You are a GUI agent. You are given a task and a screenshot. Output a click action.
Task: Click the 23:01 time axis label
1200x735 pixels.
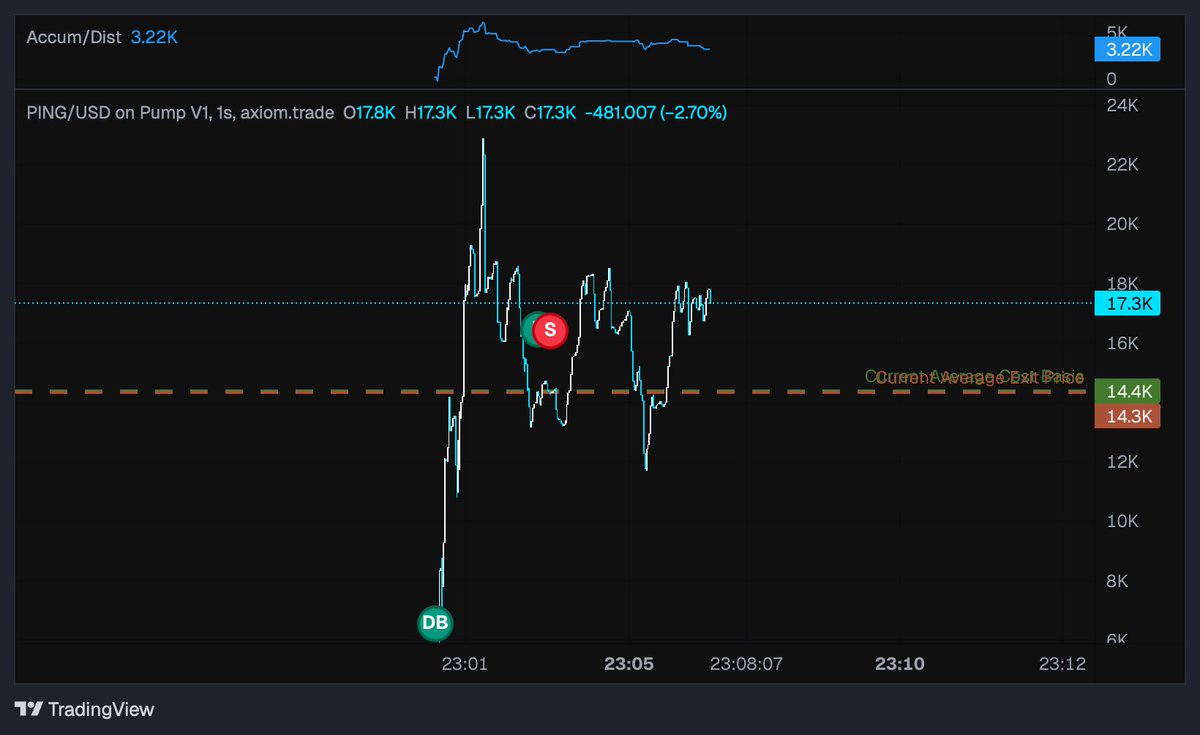coord(465,663)
